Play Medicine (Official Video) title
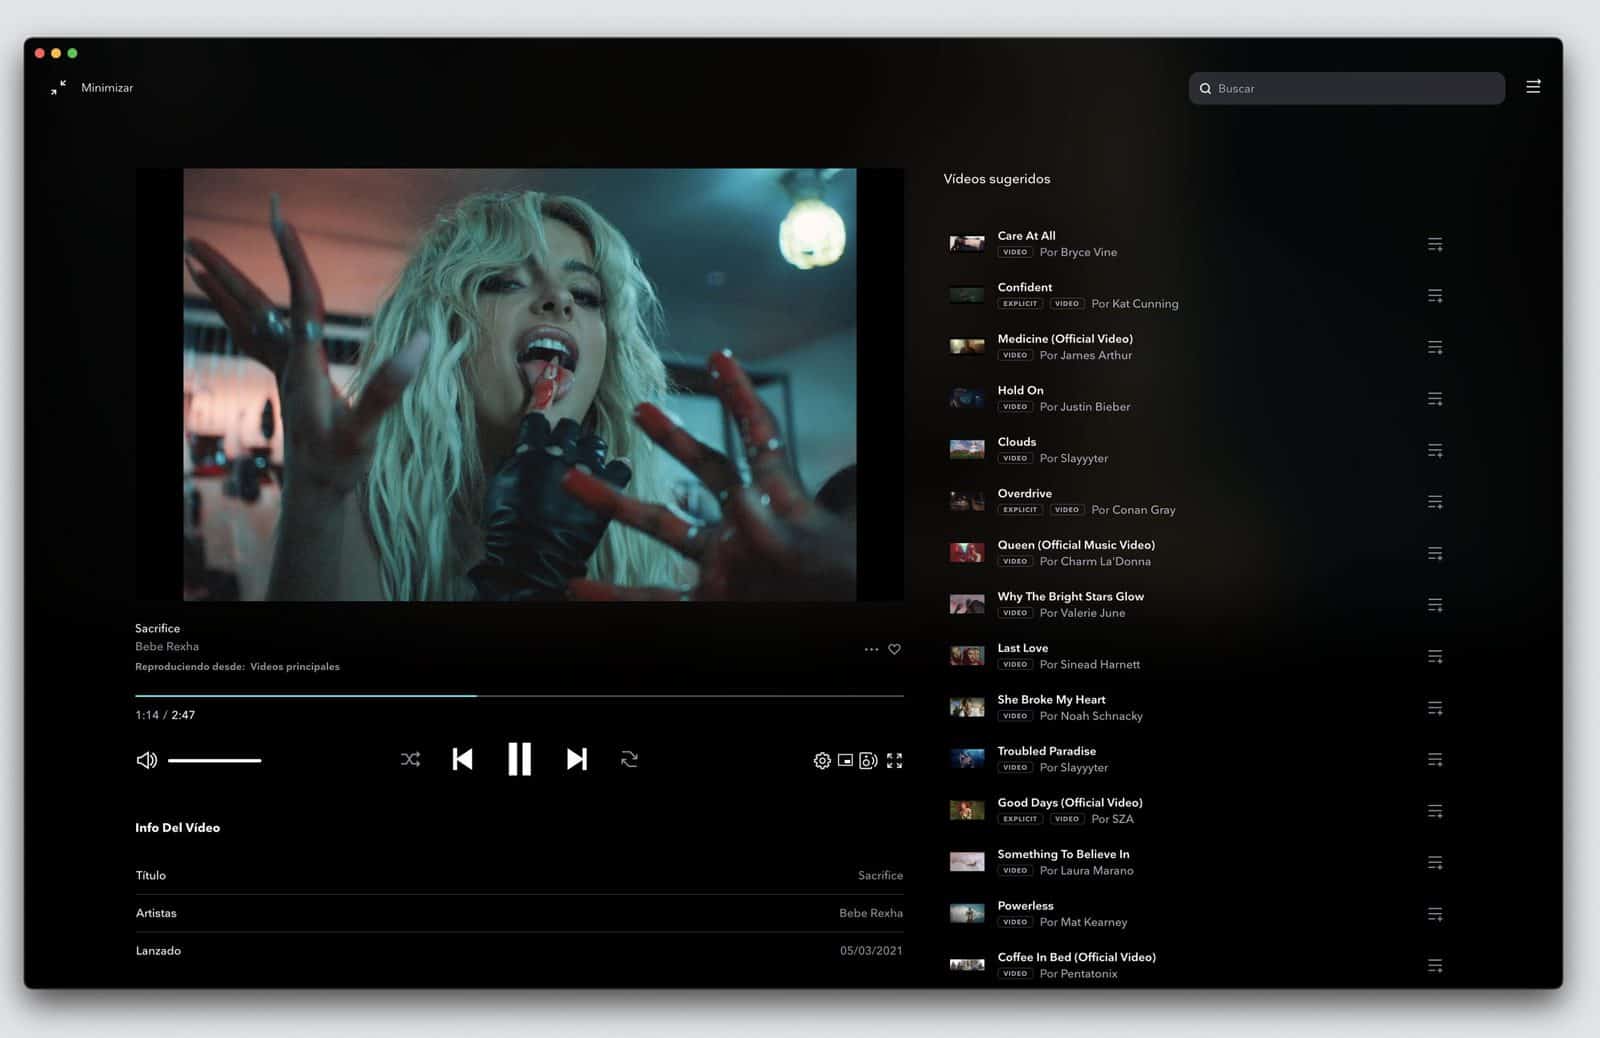1600x1038 pixels. pyautogui.click(x=1065, y=339)
